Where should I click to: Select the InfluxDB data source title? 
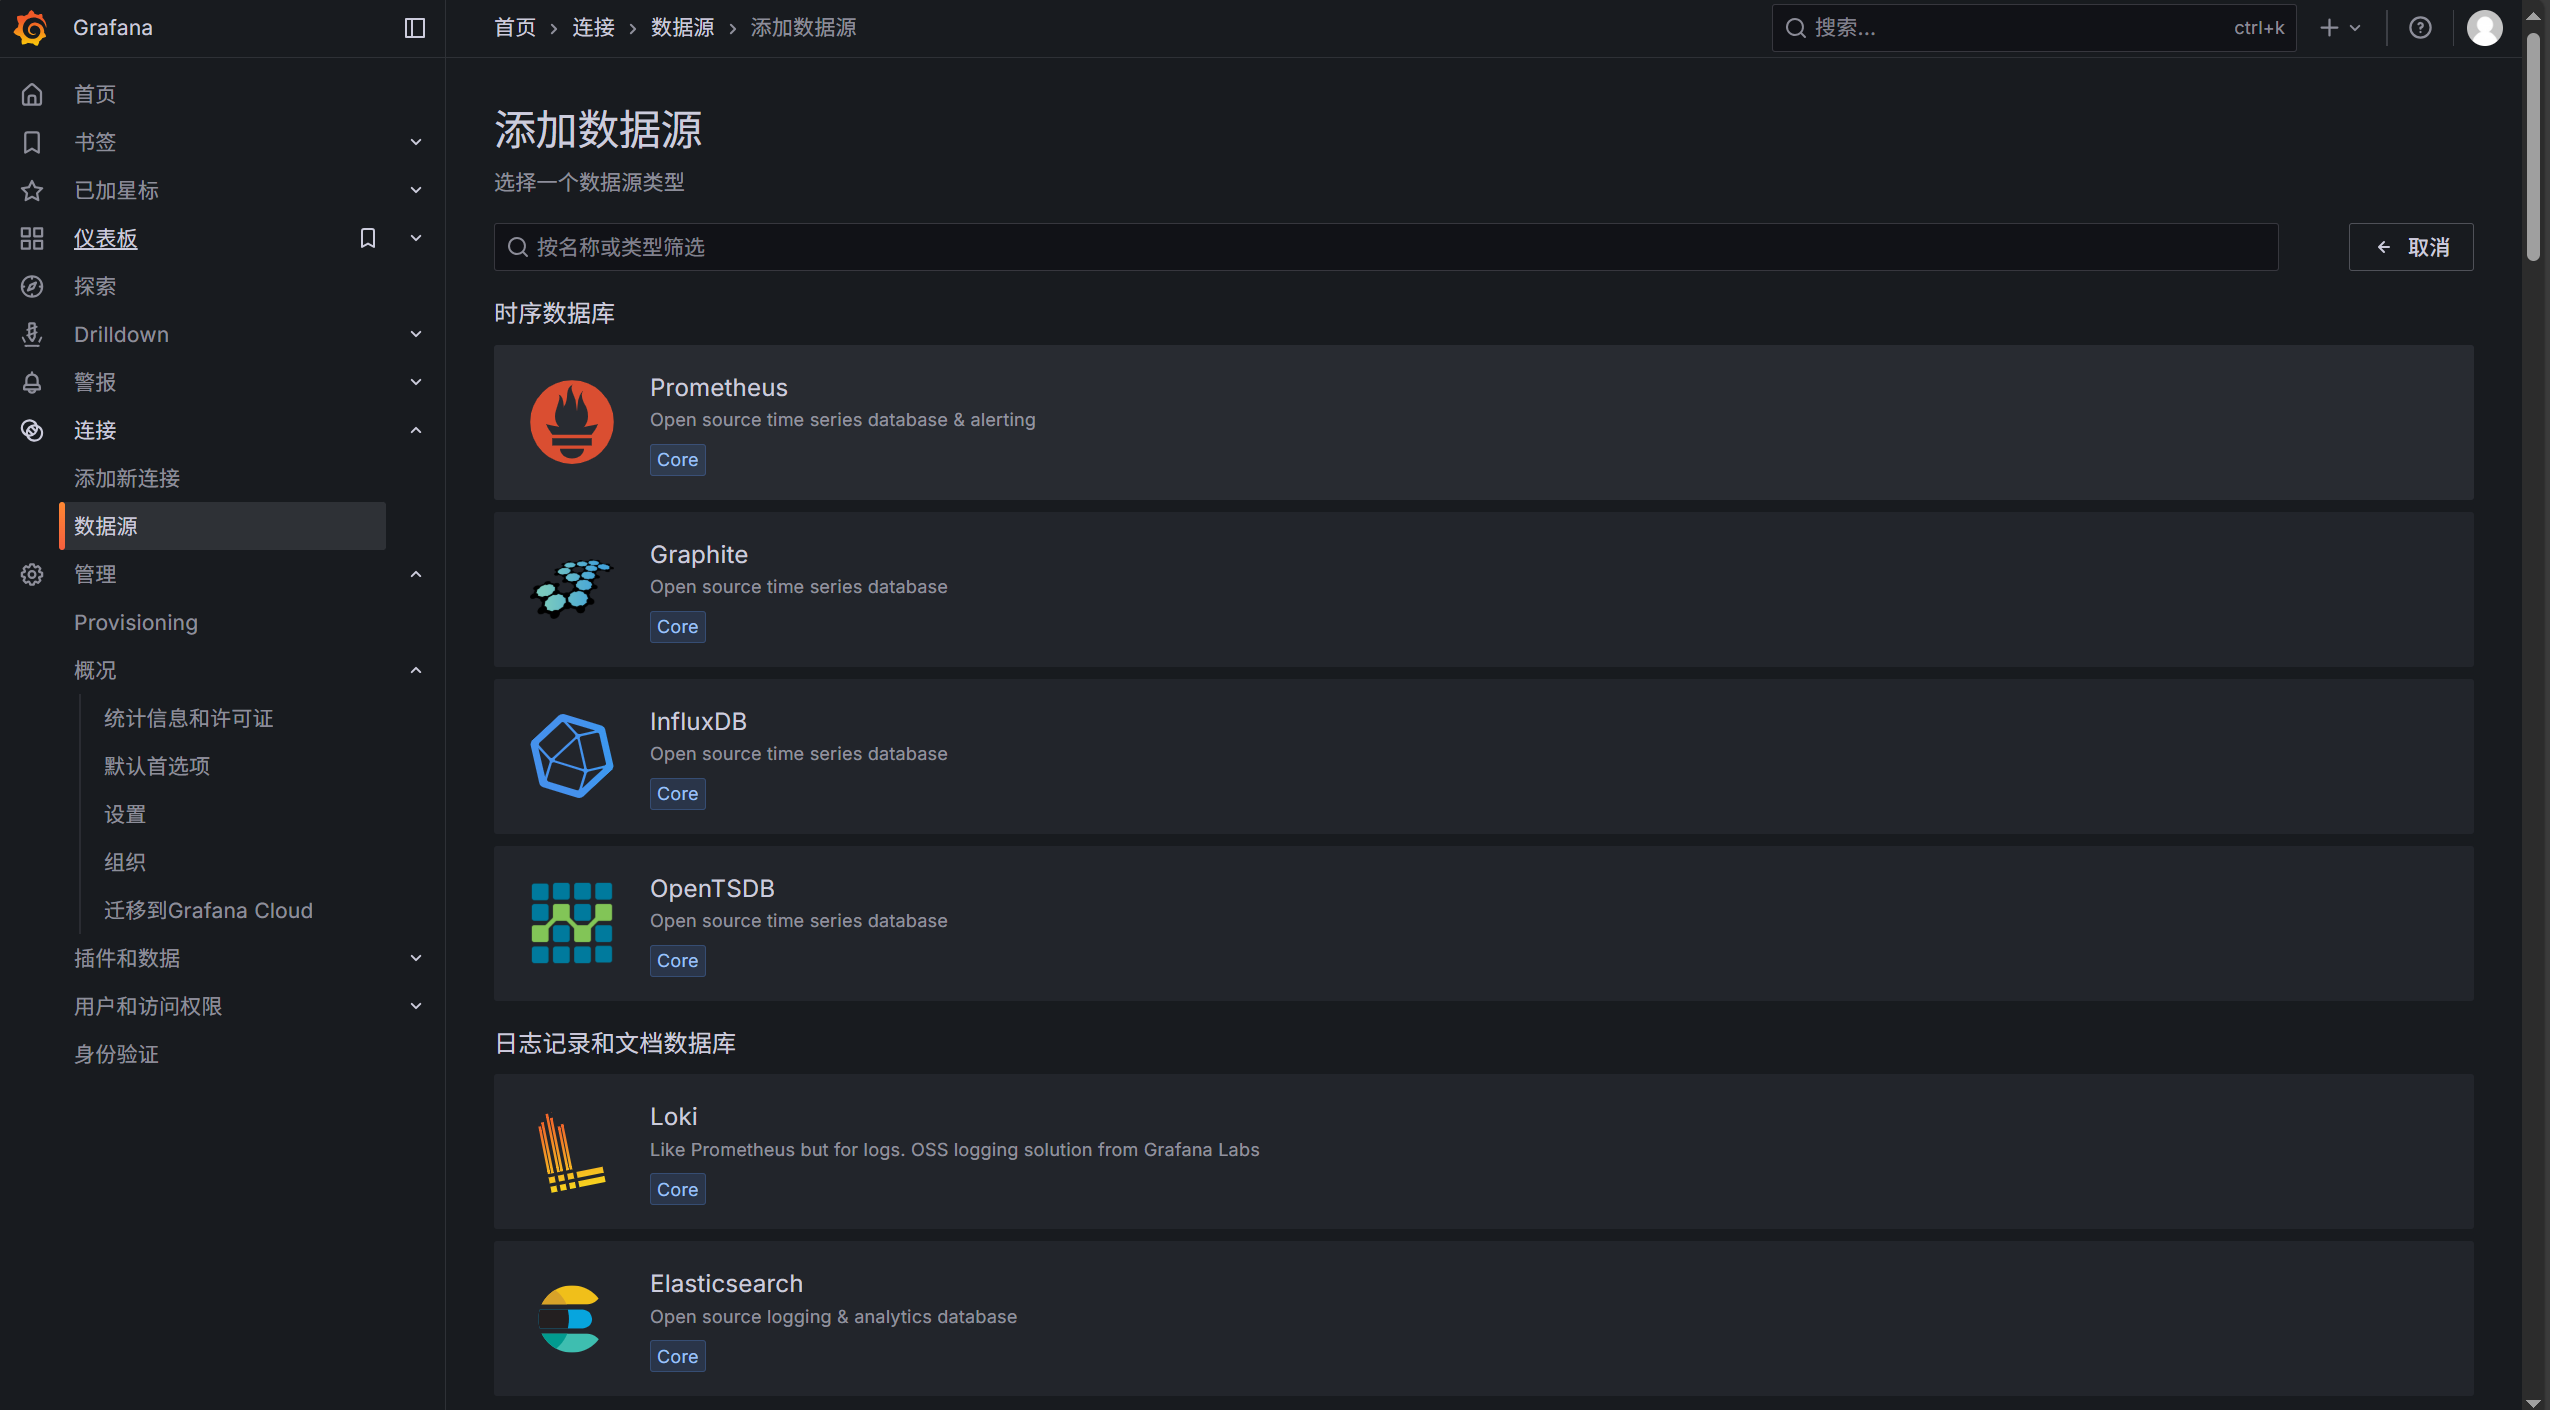point(698,722)
